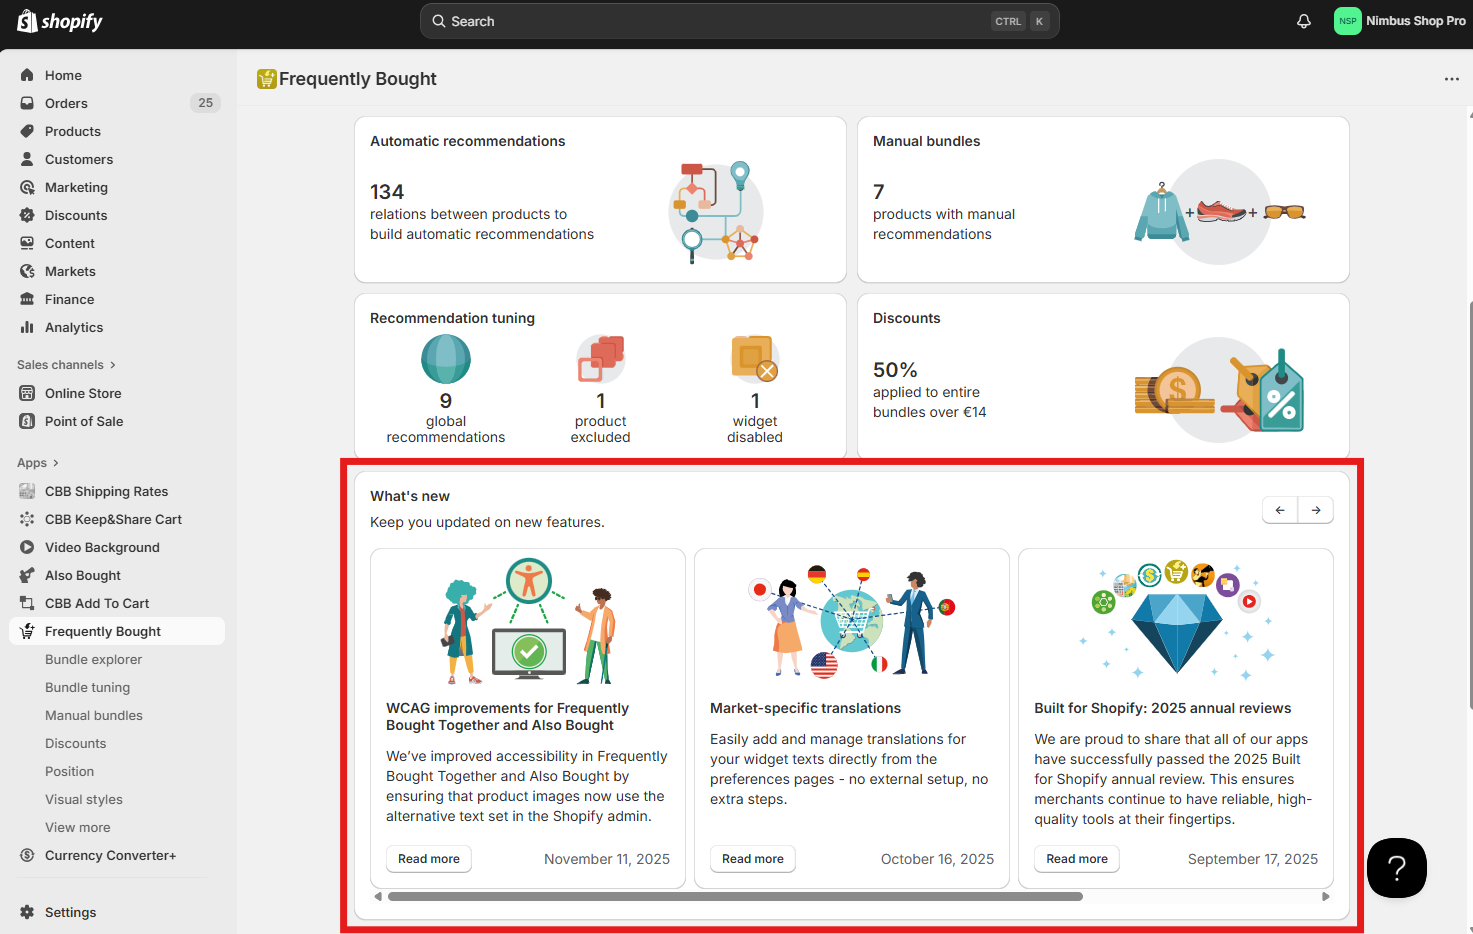Image resolution: width=1473 pixels, height=934 pixels.
Task: Go to Manual bundles submenu item
Action: click(x=94, y=715)
